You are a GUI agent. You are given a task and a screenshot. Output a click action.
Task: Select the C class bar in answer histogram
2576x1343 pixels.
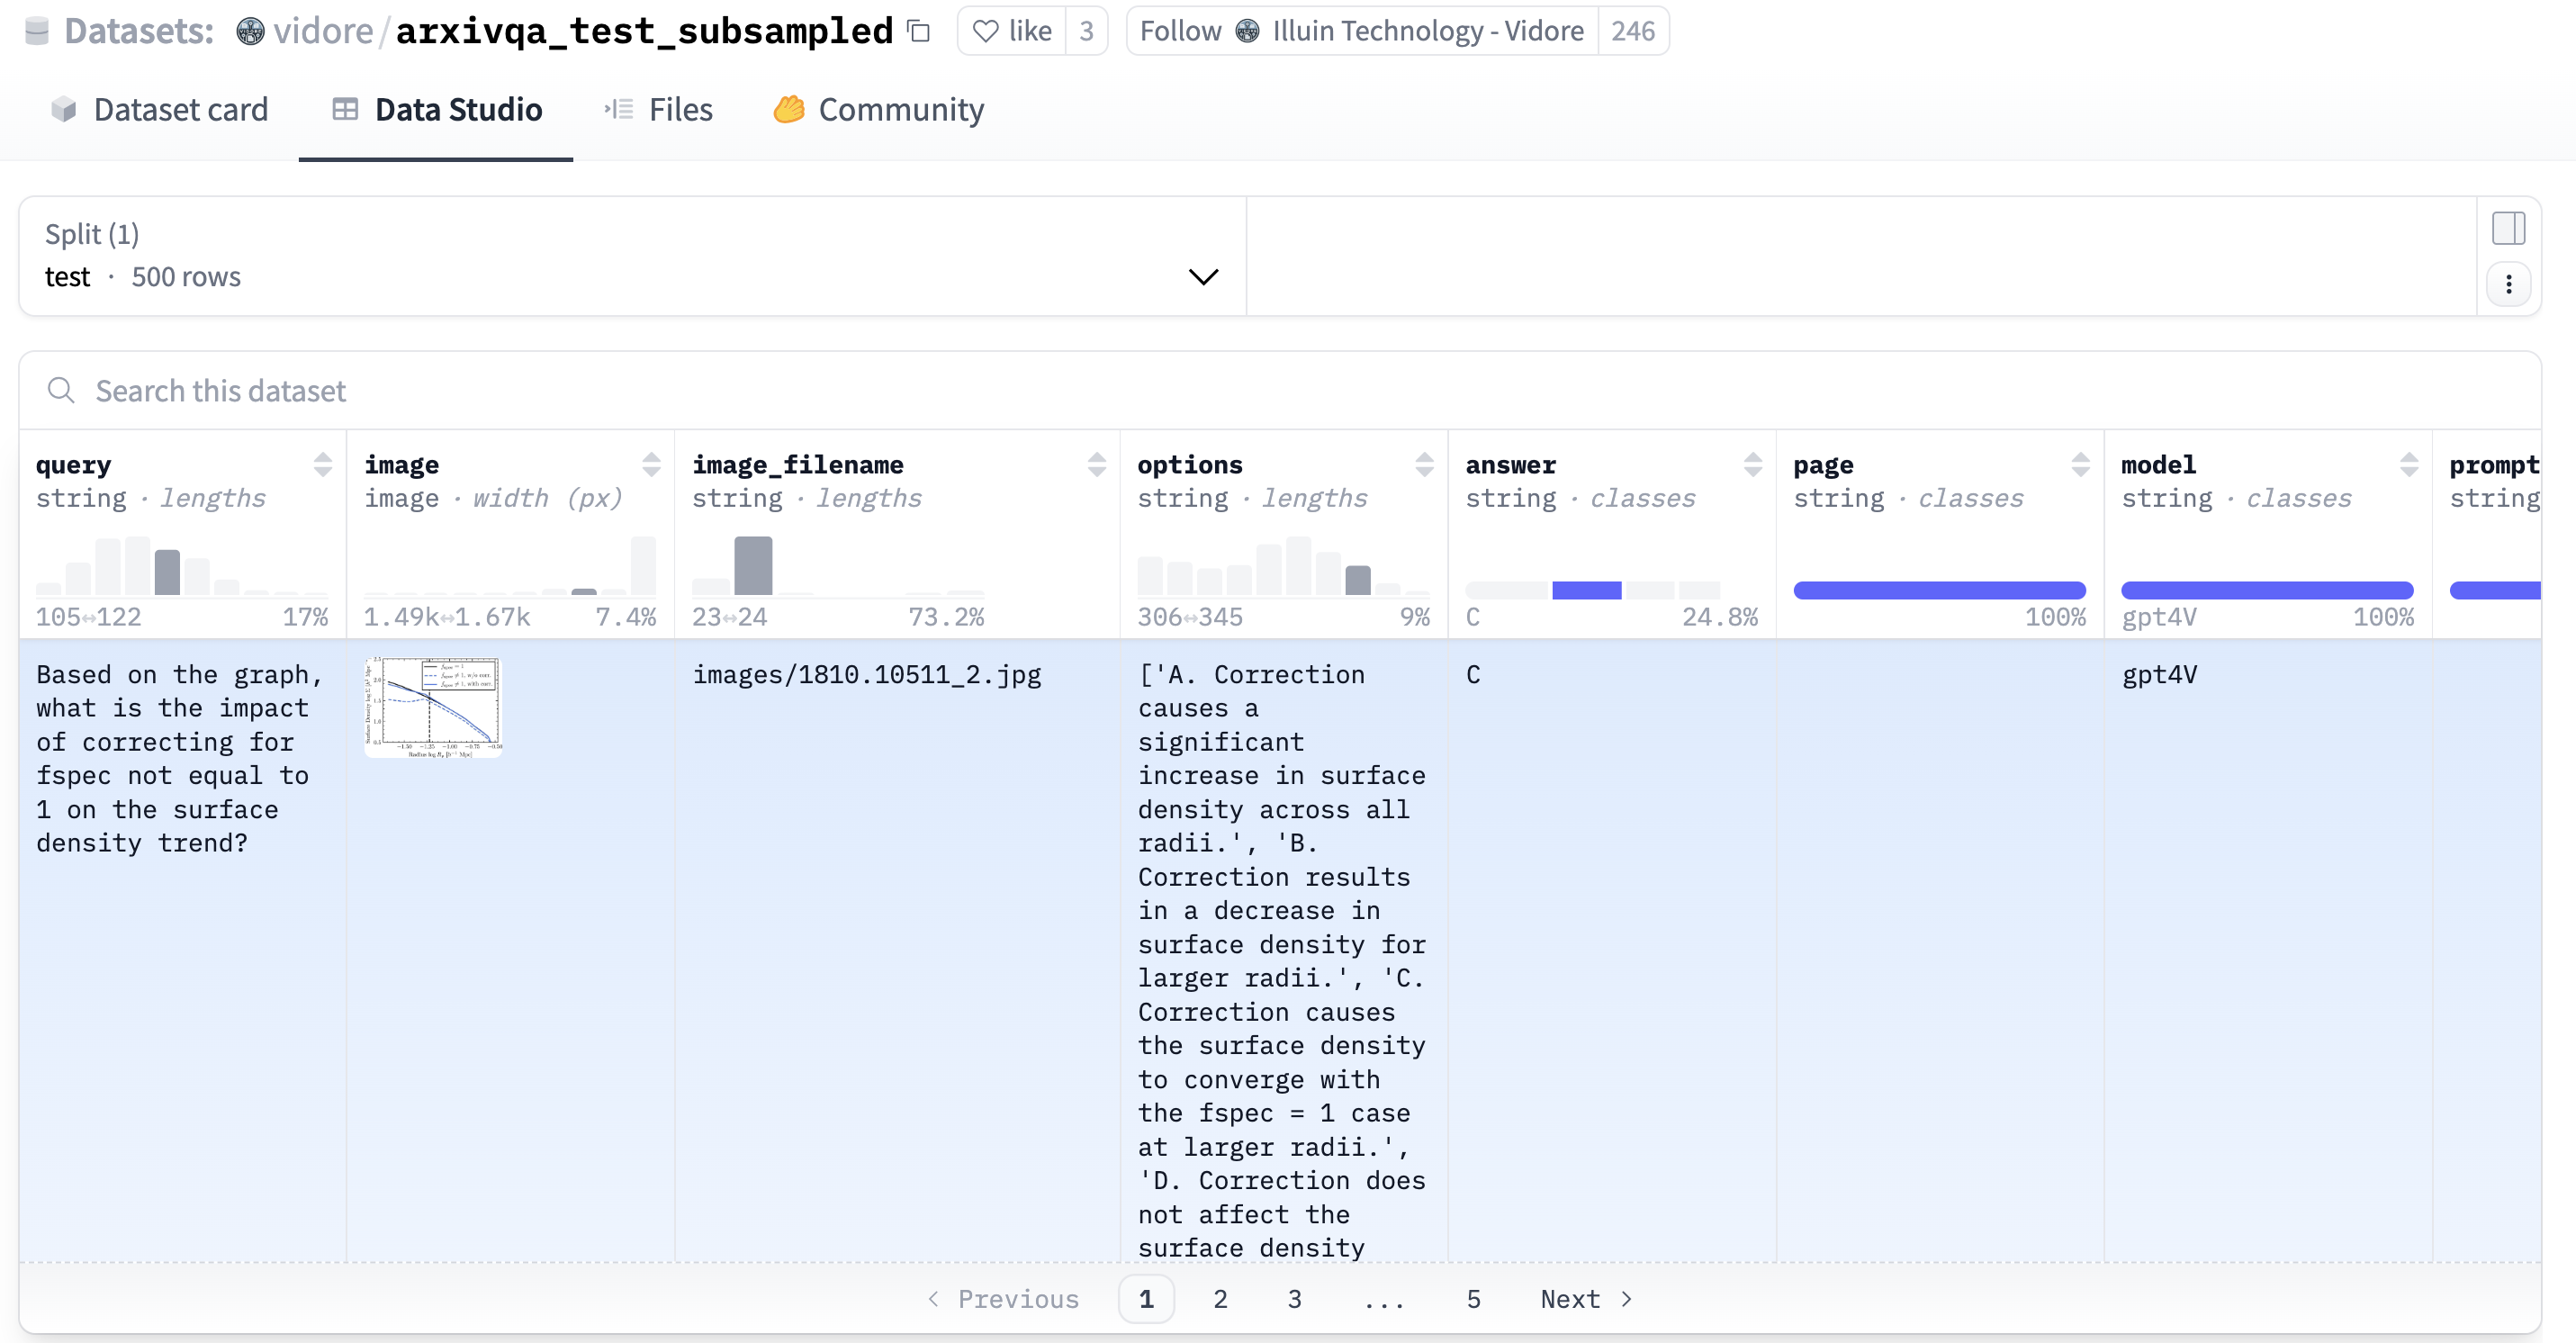pyautogui.click(x=1586, y=590)
